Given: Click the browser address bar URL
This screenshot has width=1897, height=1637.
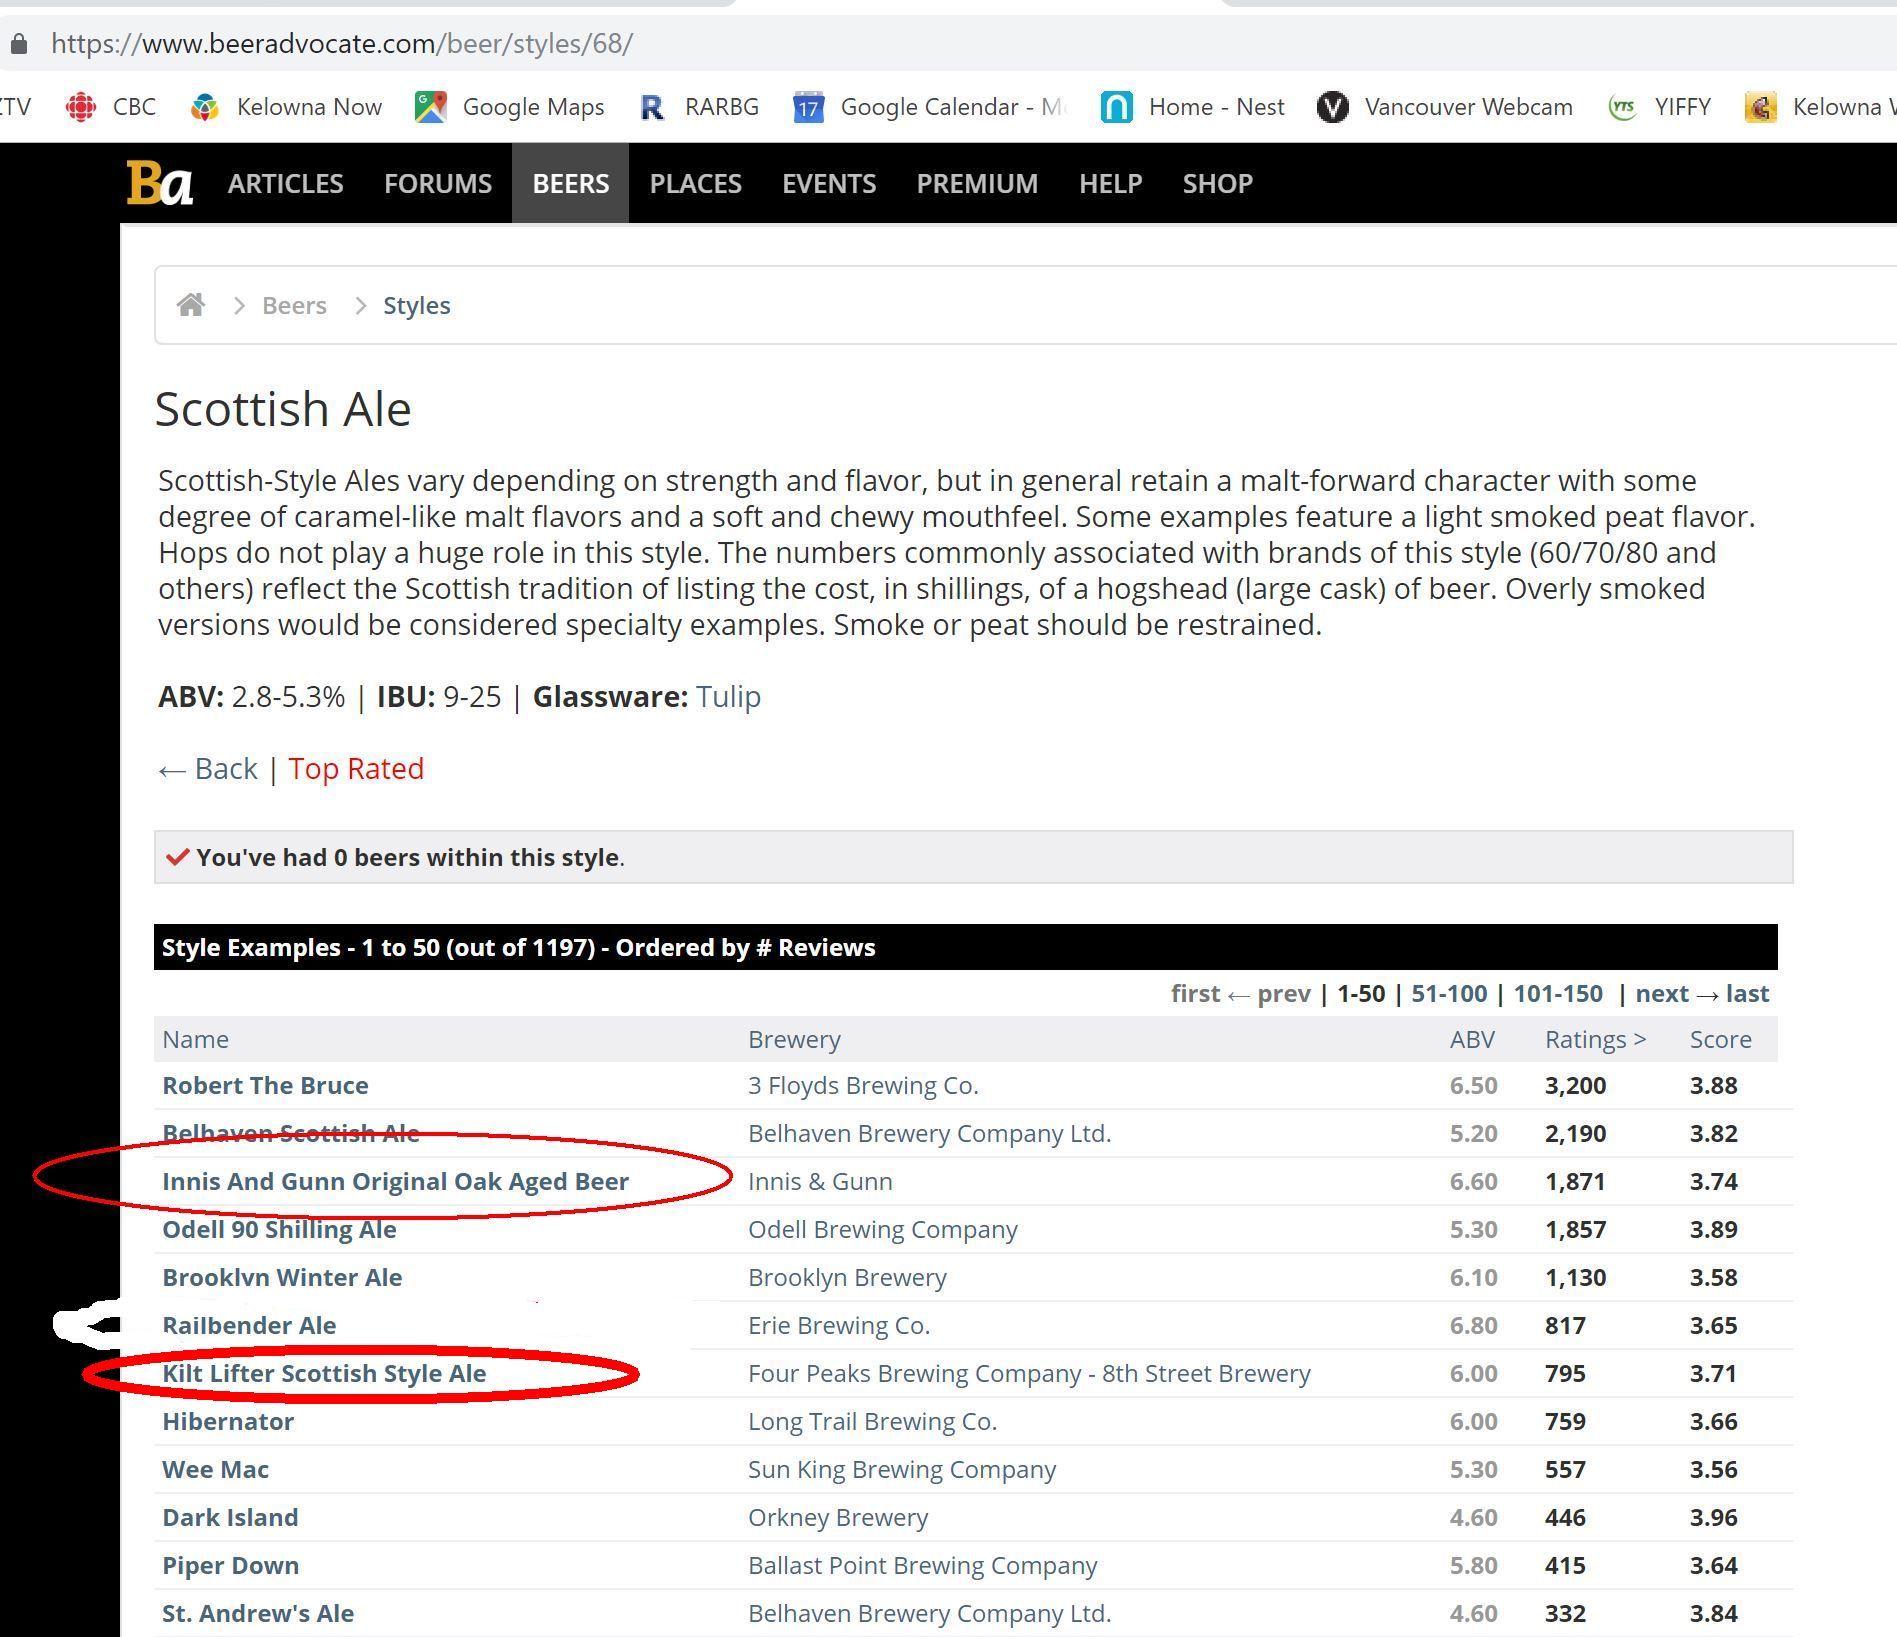Looking at the screenshot, I should 342,44.
